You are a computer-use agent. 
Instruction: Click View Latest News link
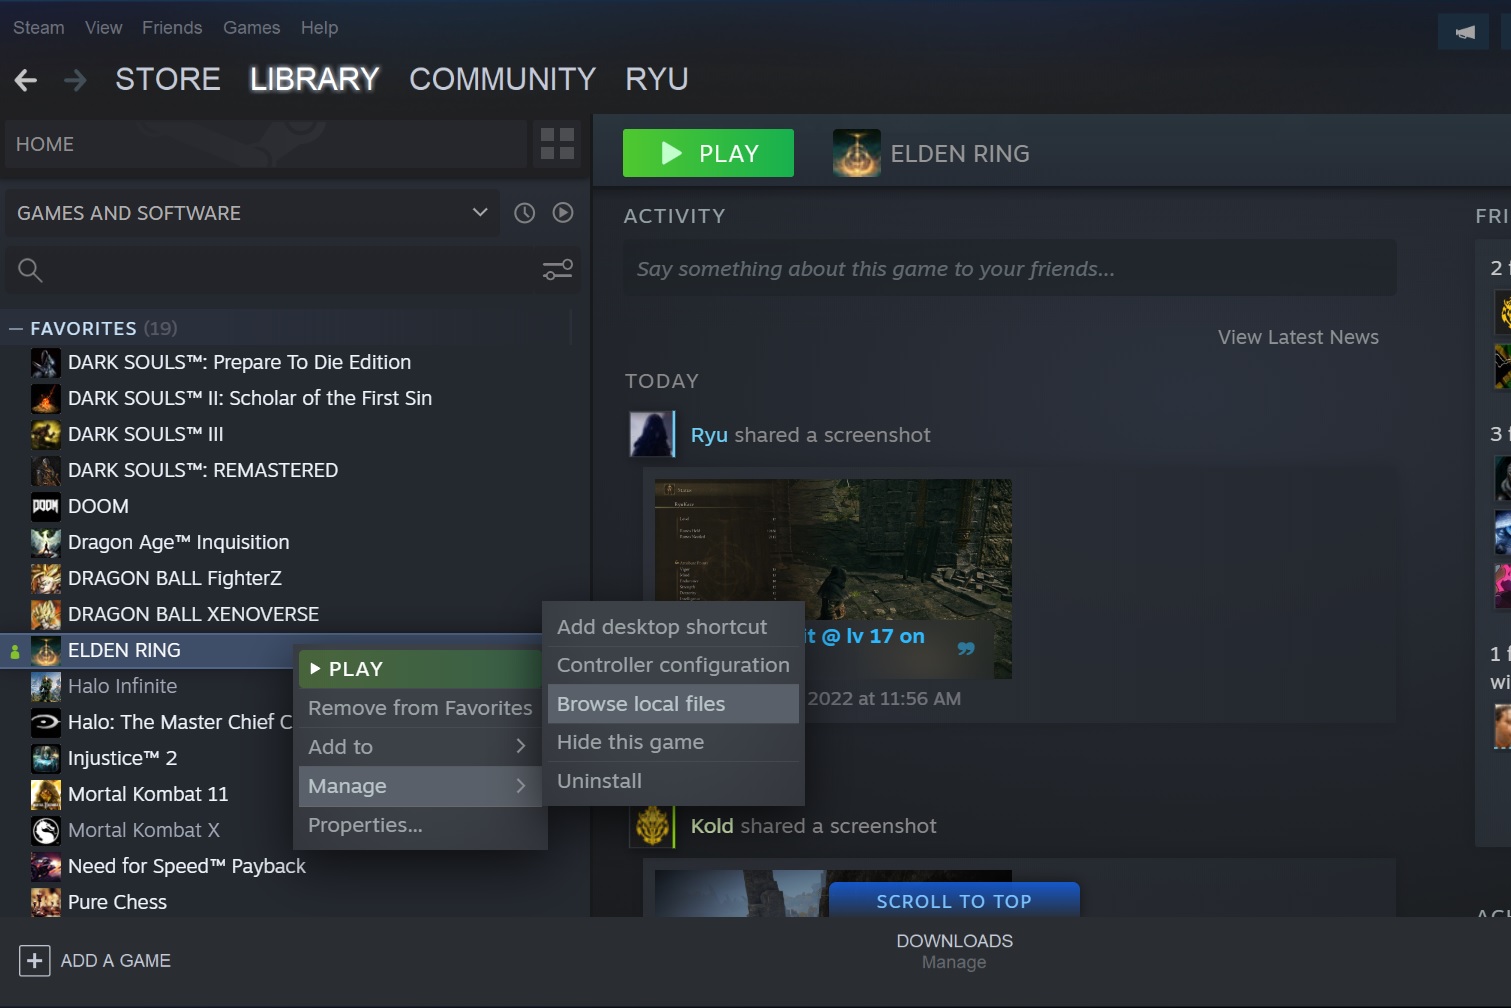click(x=1298, y=337)
